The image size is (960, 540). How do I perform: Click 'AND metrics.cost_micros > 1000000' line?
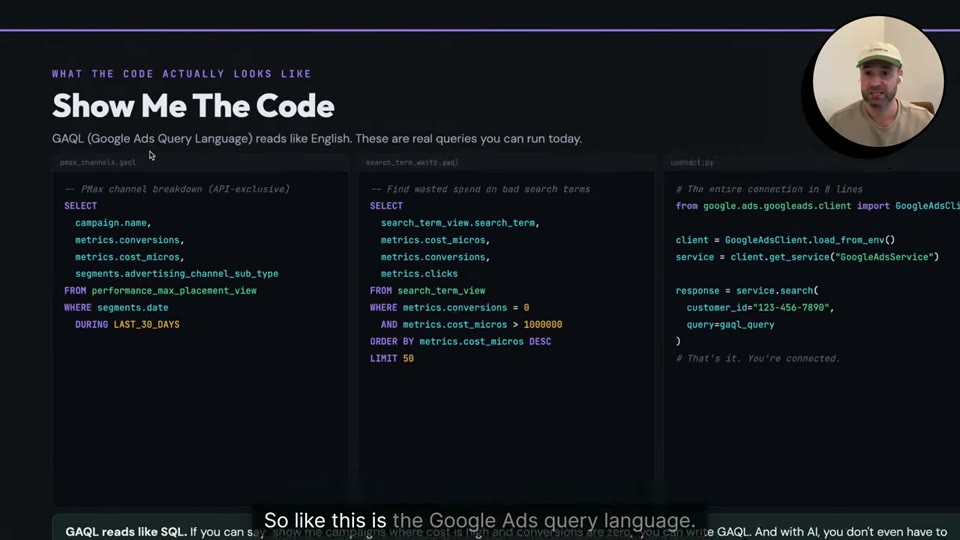click(x=471, y=324)
